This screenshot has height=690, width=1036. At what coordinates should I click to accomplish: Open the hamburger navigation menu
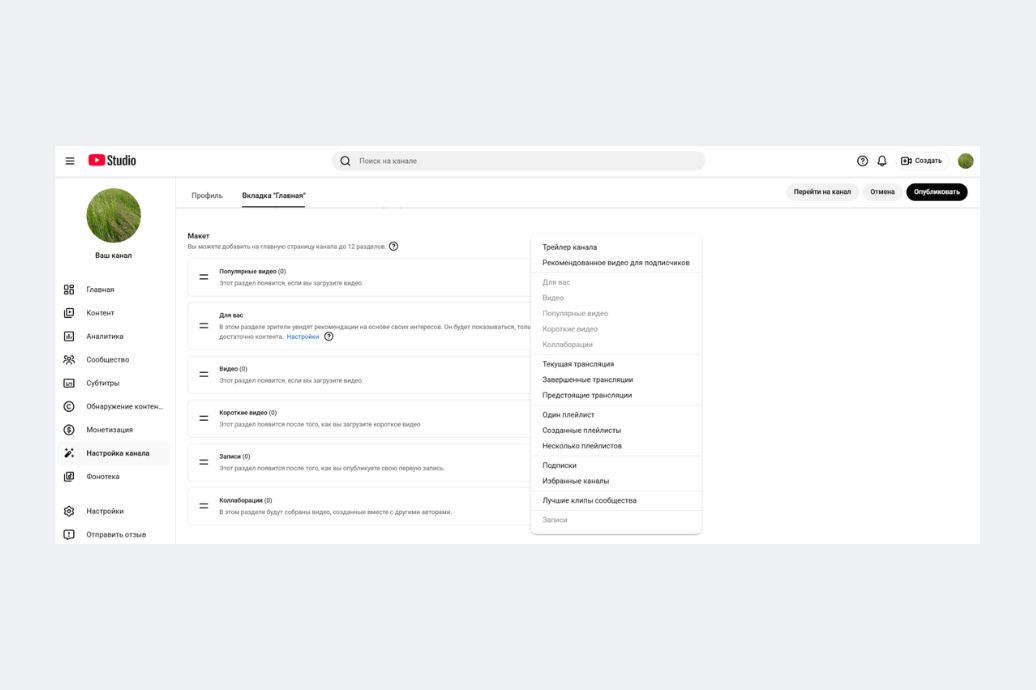click(x=70, y=161)
